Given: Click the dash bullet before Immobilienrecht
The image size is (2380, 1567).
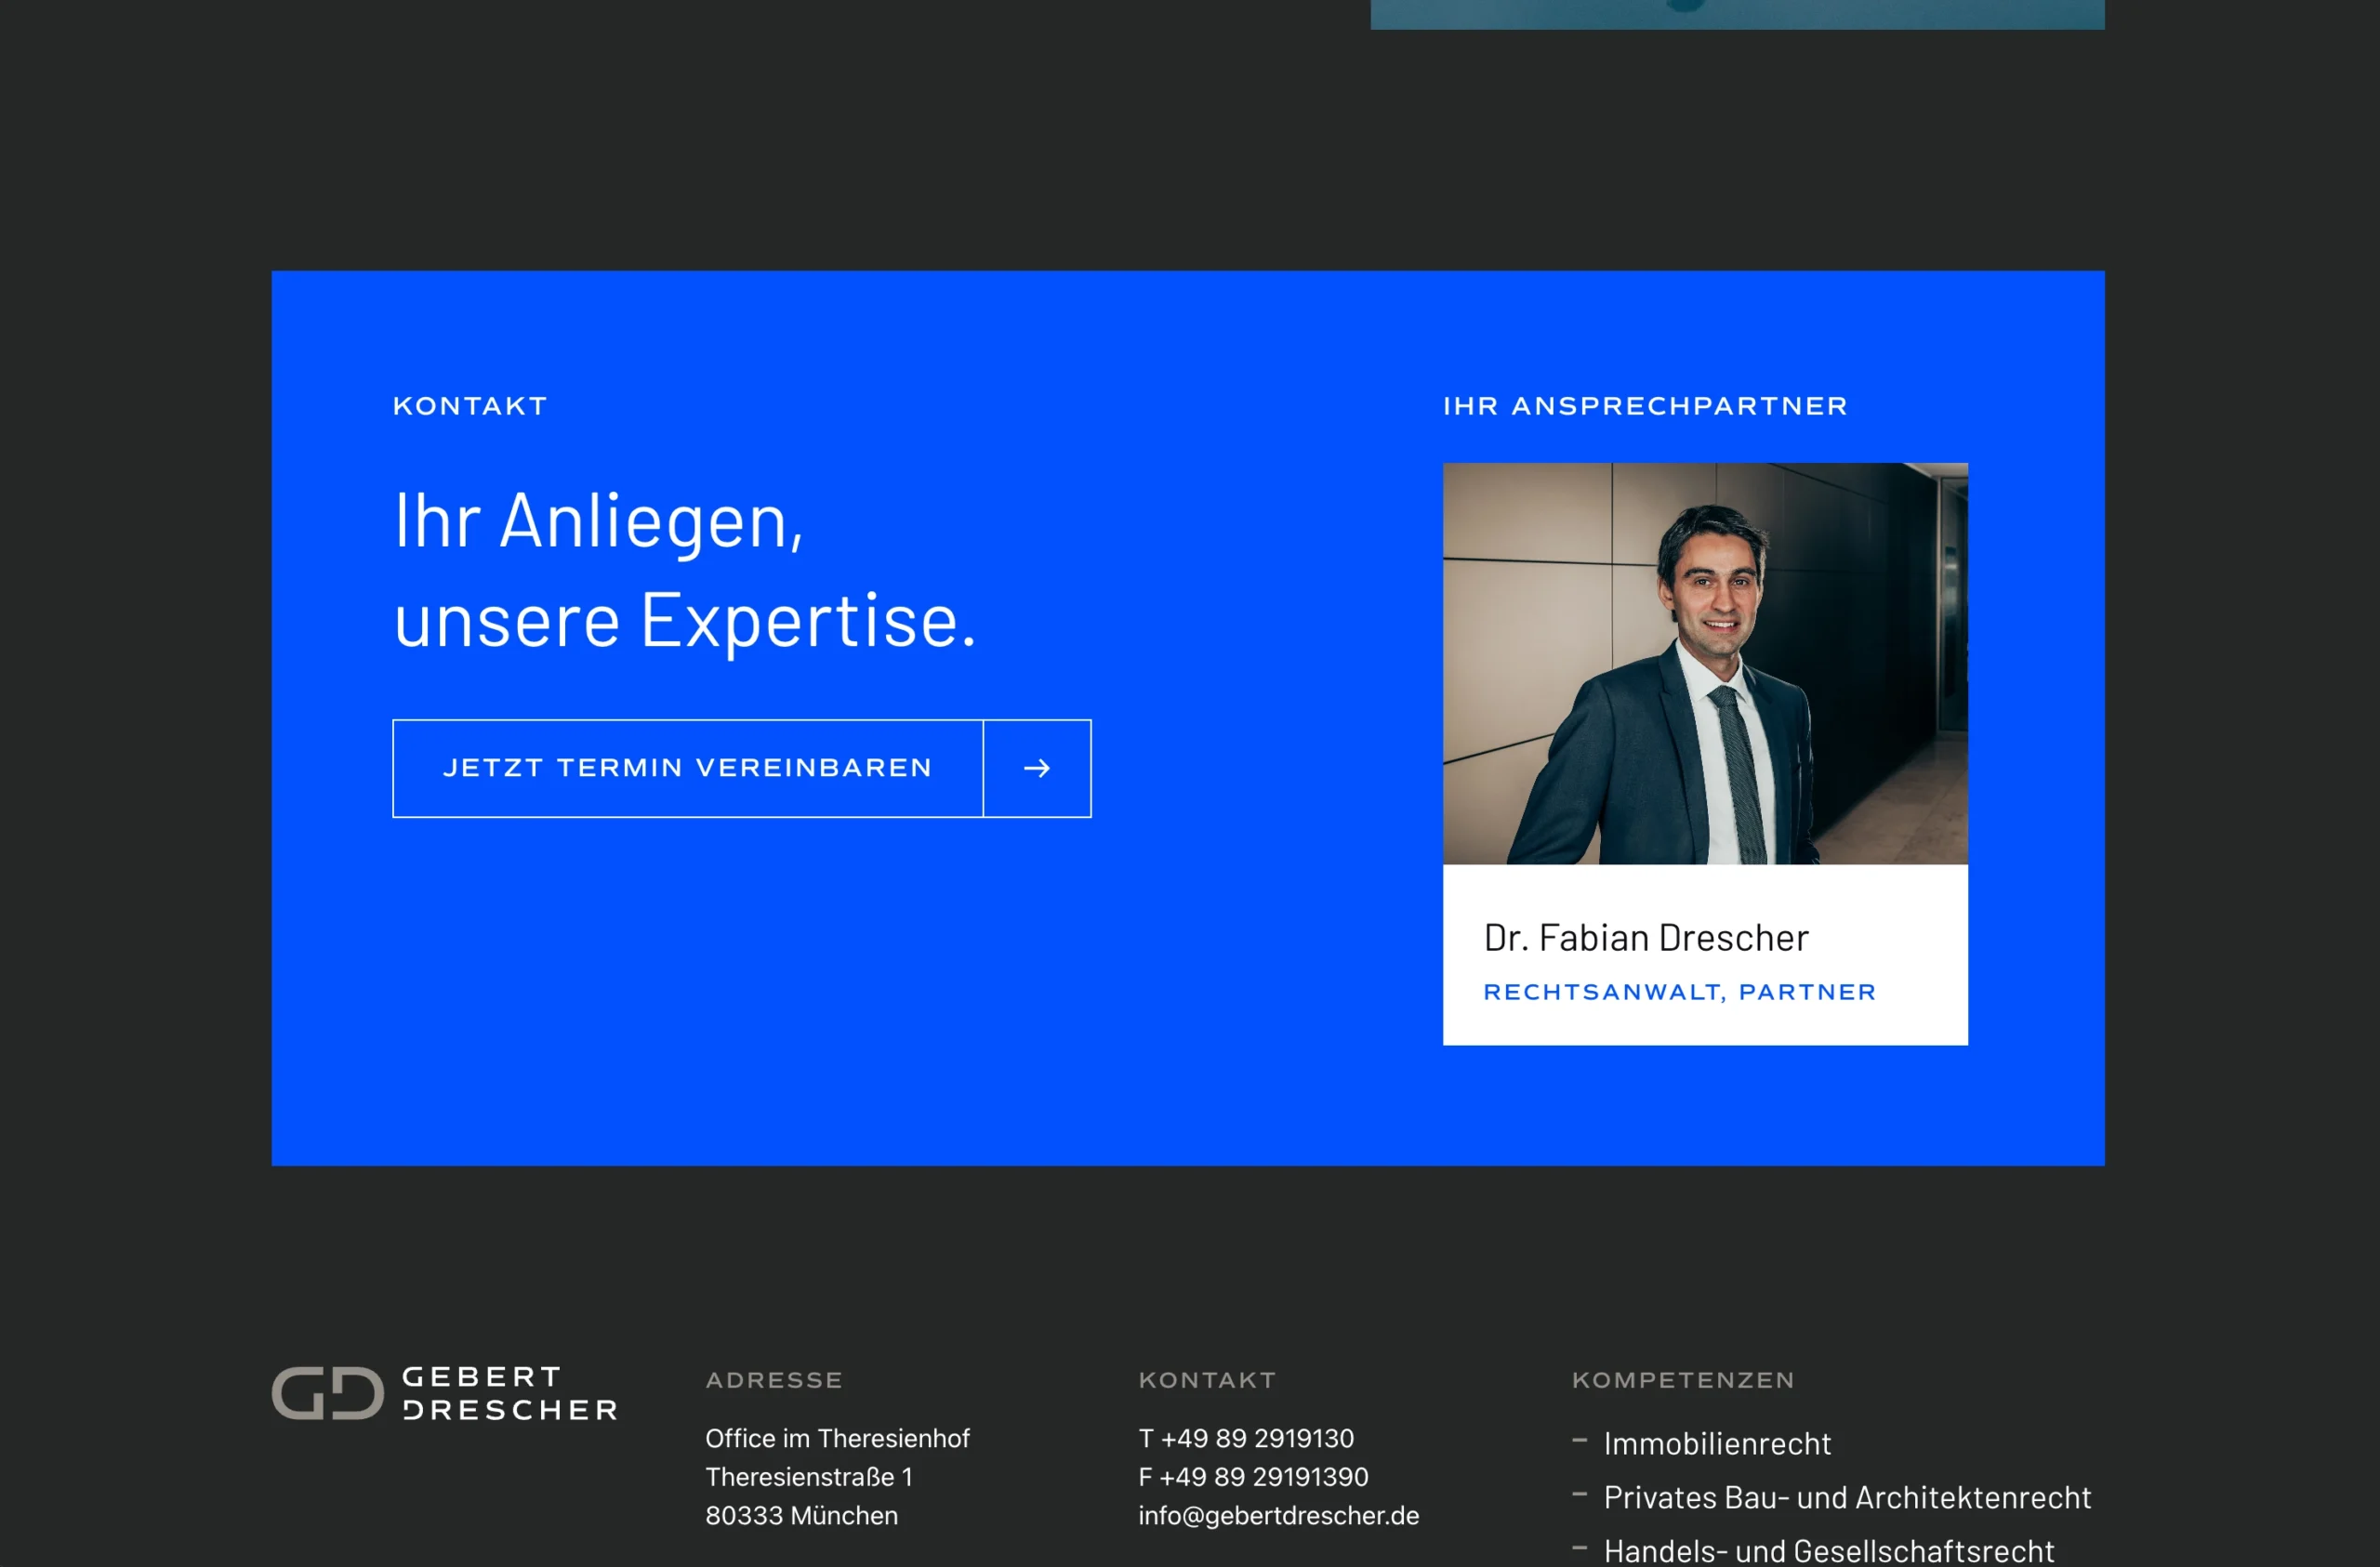Looking at the screenshot, I should coord(1580,1441).
